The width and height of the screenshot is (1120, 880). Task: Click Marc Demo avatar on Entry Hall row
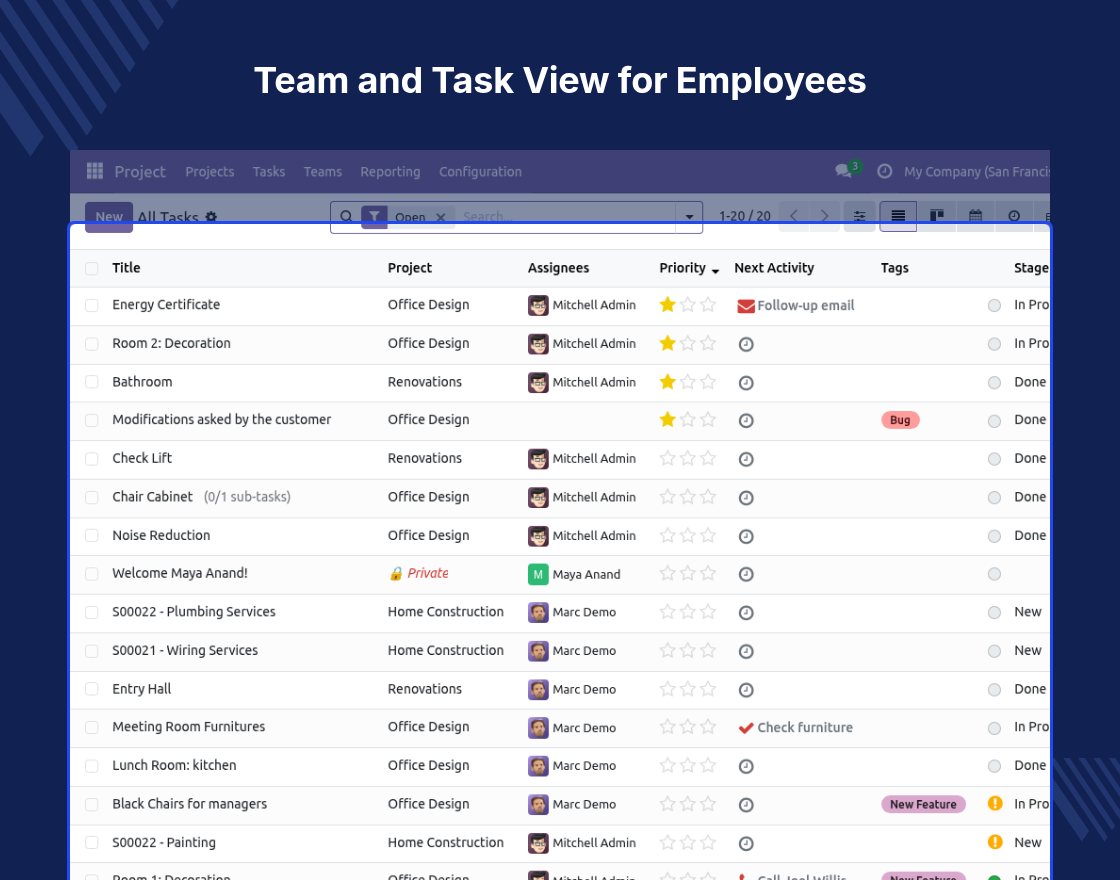tap(538, 689)
